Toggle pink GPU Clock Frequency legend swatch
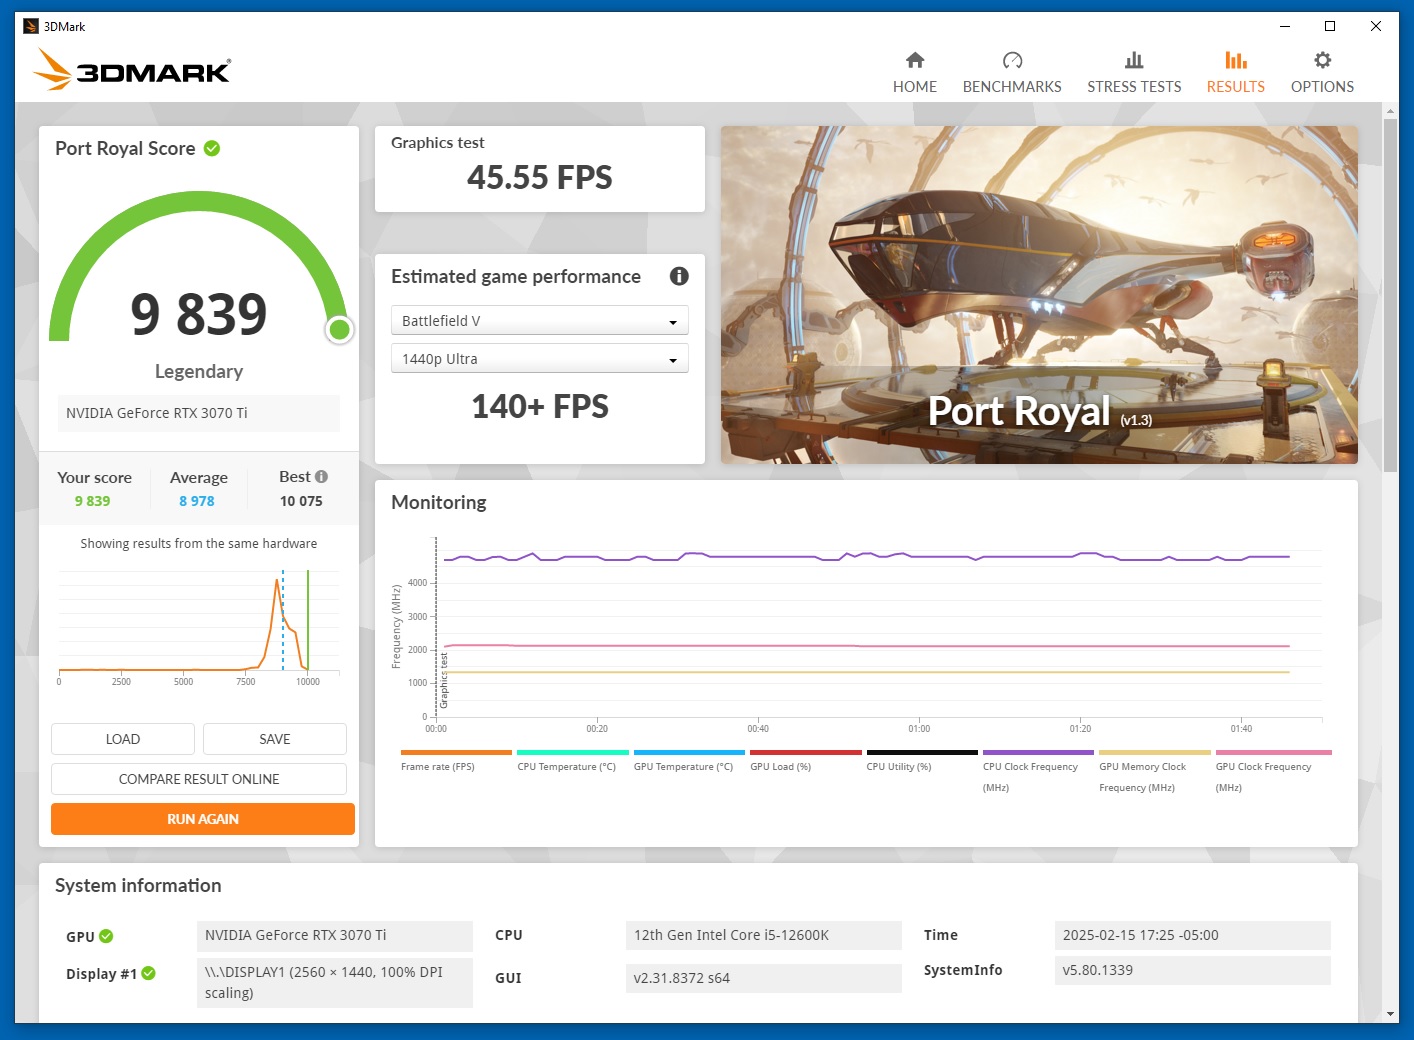The width and height of the screenshot is (1414, 1040). tap(1274, 752)
